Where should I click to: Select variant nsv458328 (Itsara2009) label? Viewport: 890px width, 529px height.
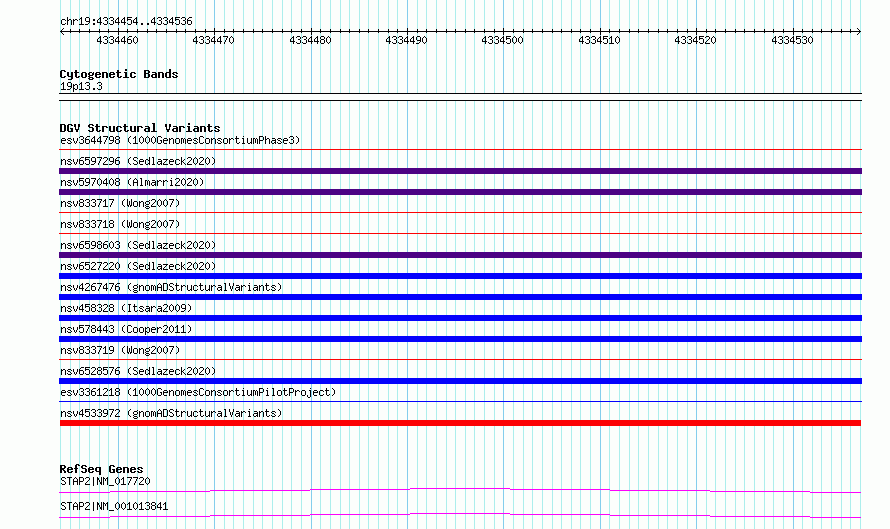[x=126, y=308]
